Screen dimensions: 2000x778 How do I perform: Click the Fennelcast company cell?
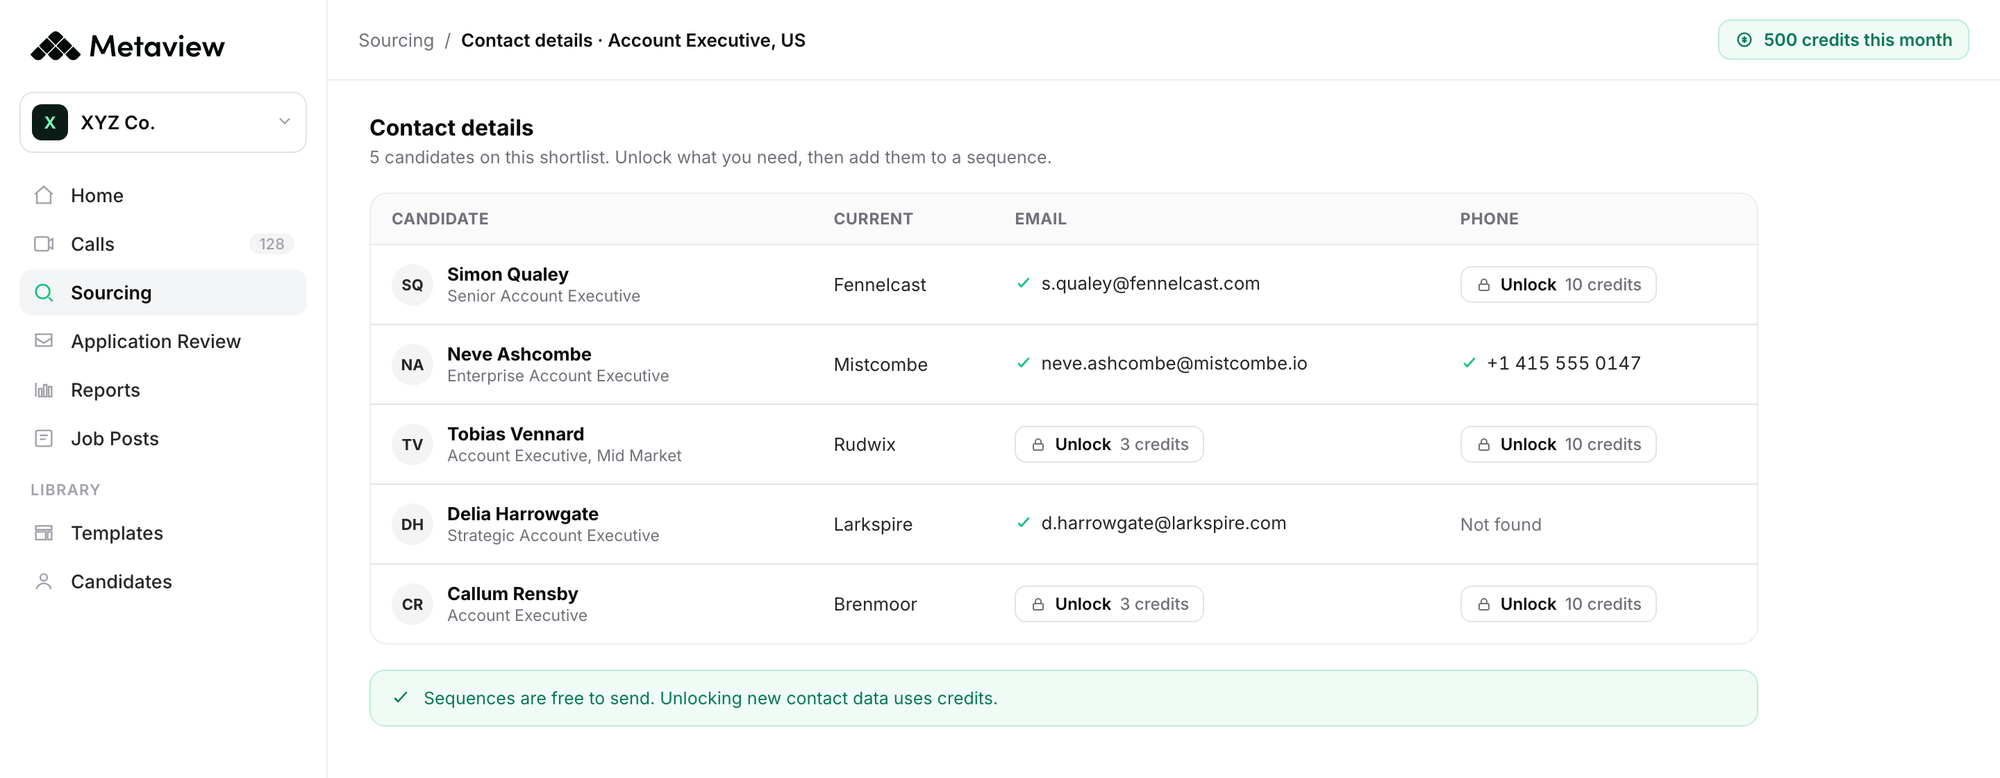(880, 285)
